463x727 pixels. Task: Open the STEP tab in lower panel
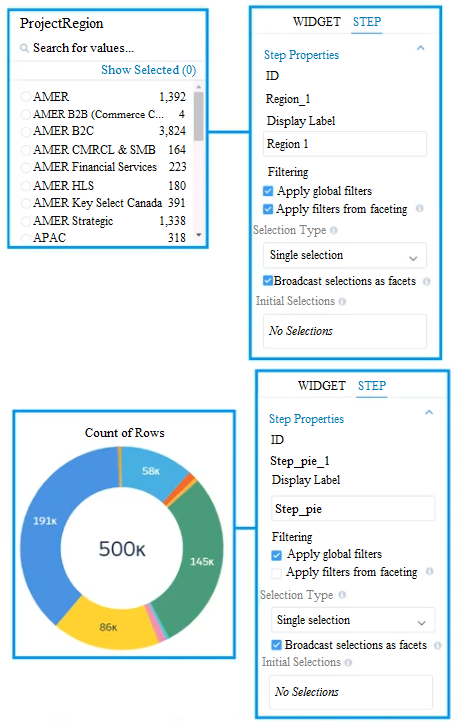(x=372, y=386)
